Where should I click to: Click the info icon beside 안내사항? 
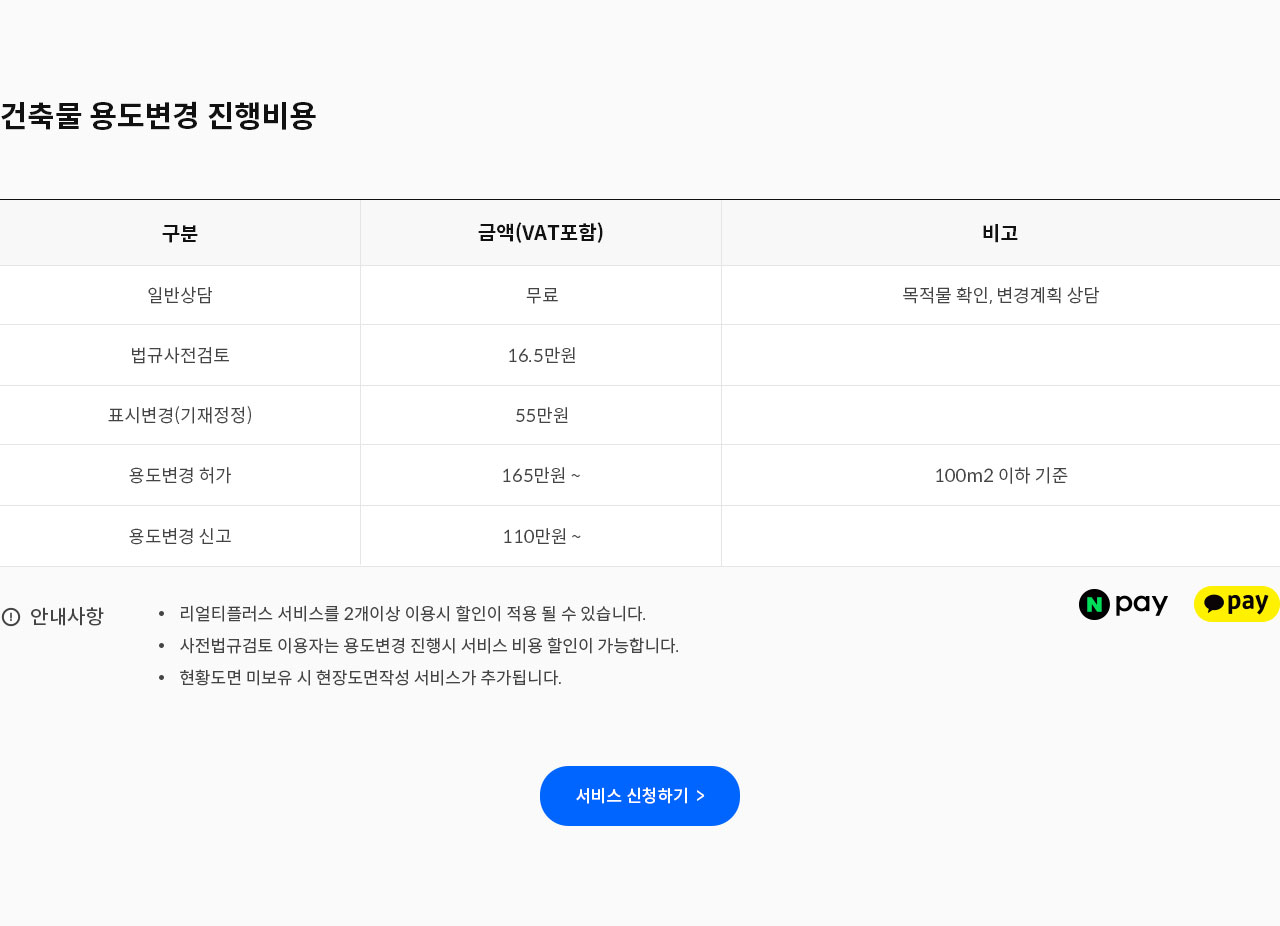11,617
